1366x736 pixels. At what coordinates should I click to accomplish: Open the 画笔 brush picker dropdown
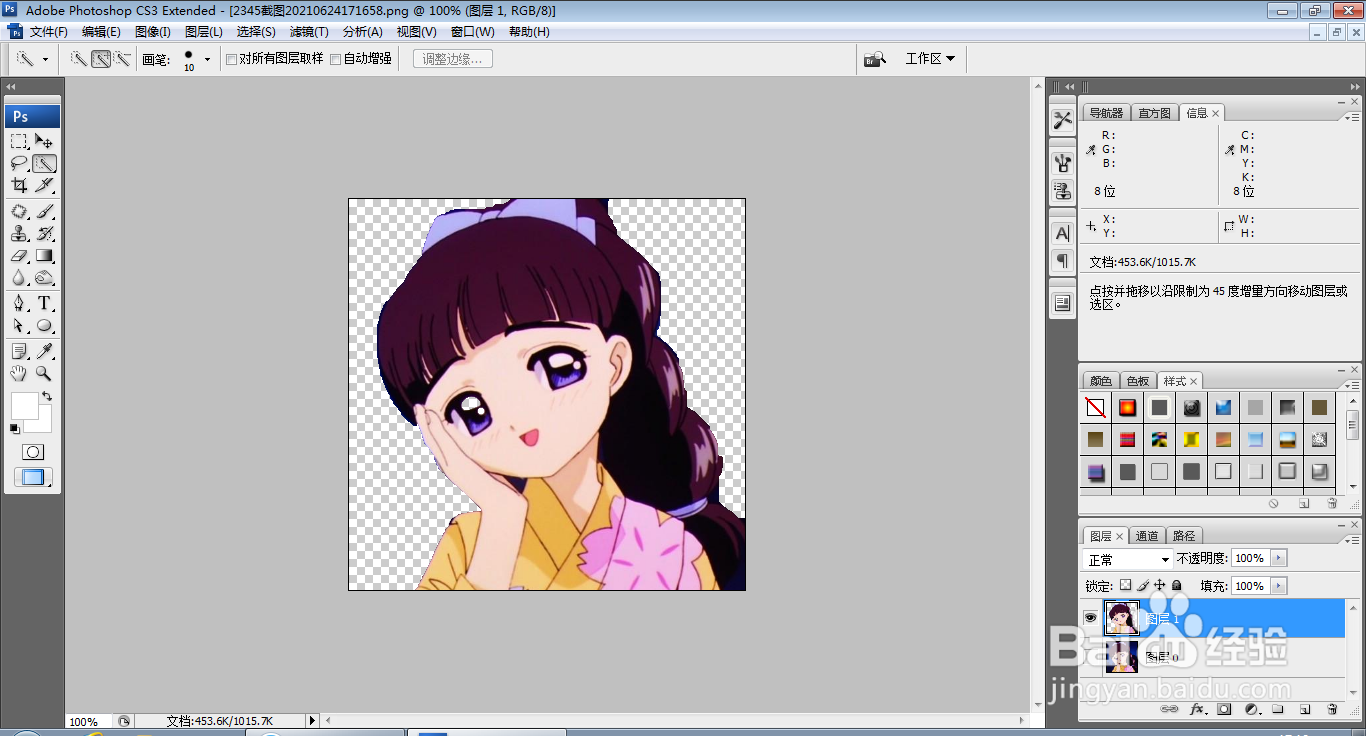(207, 60)
